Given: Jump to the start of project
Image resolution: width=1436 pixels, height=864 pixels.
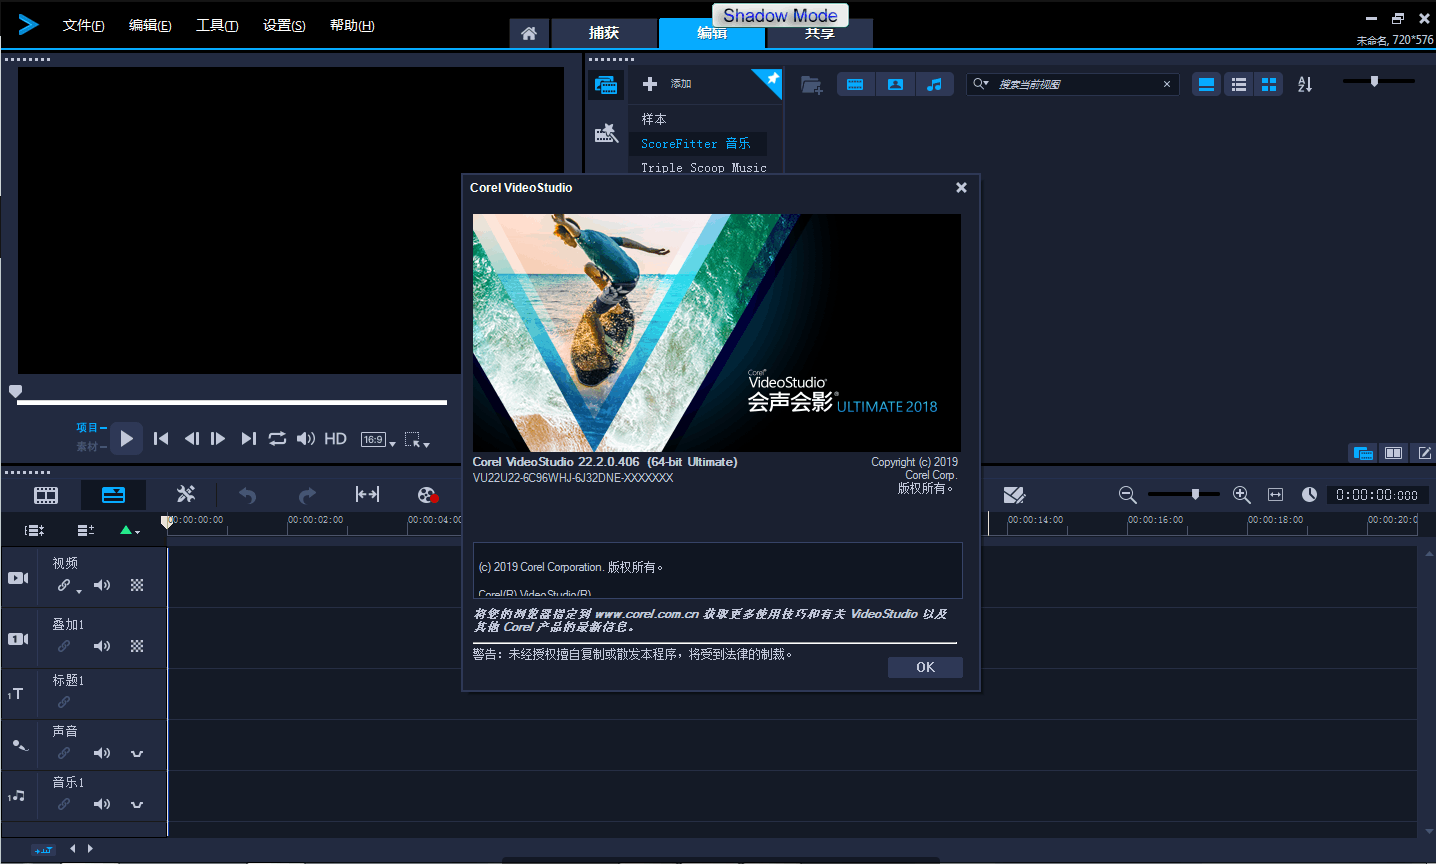Looking at the screenshot, I should tap(161, 439).
